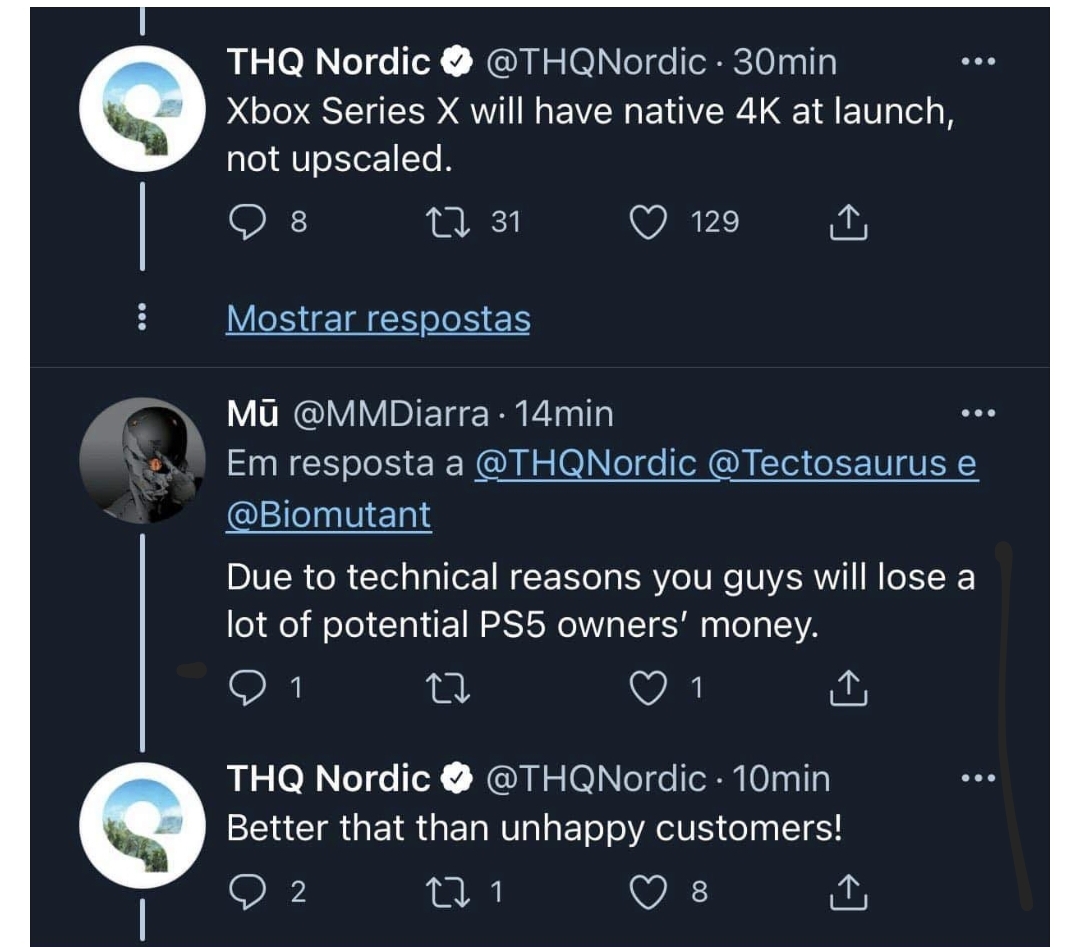Reply to the Xbox Series X tweet

(x=245, y=221)
